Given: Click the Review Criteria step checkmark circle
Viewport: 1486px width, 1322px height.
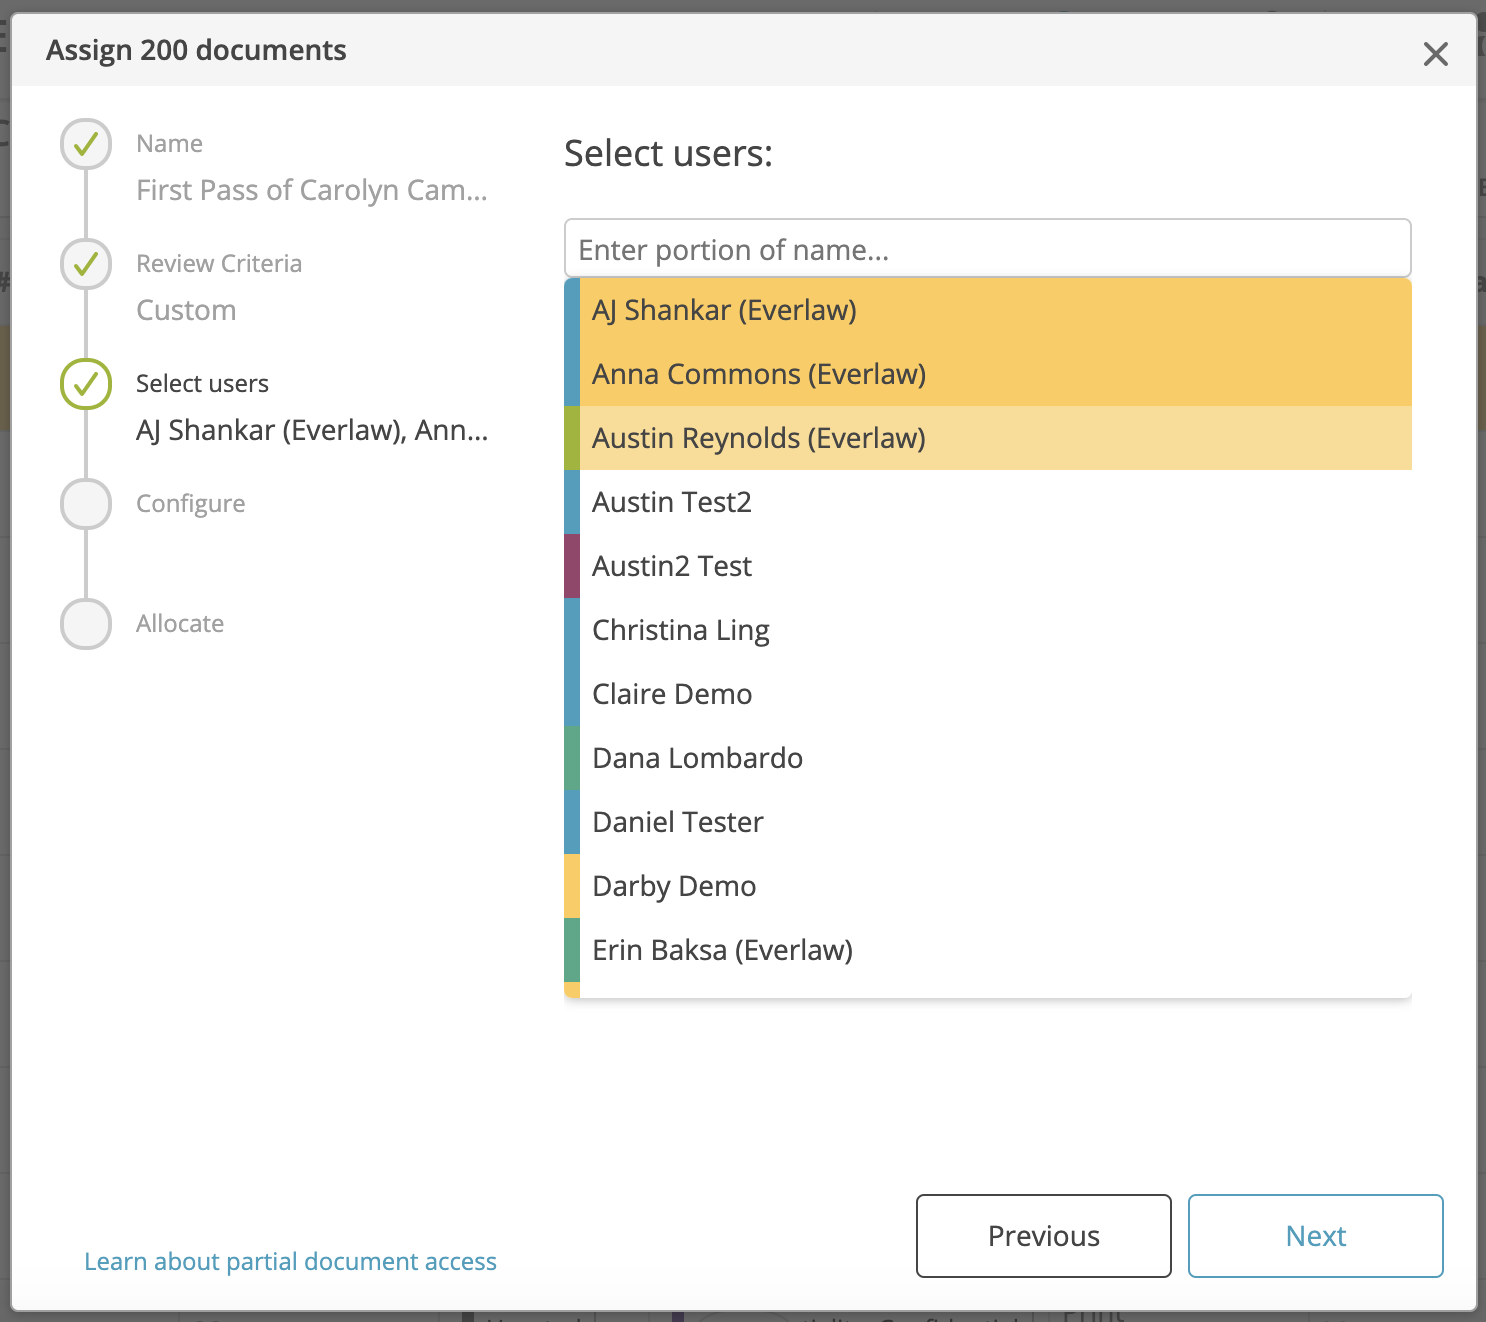Looking at the screenshot, I should tap(86, 264).
